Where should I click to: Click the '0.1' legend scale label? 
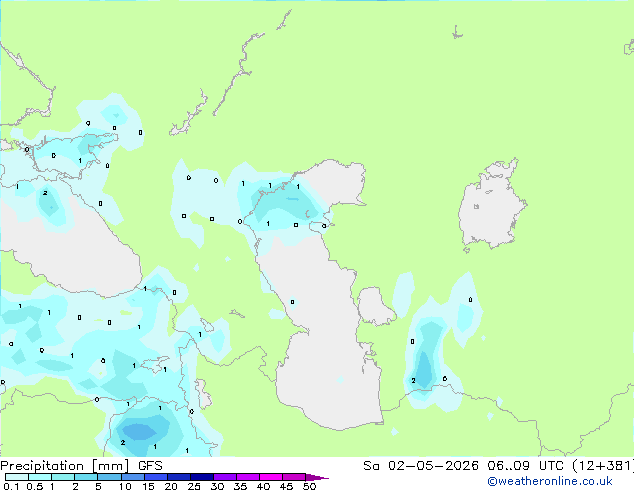coord(11,486)
